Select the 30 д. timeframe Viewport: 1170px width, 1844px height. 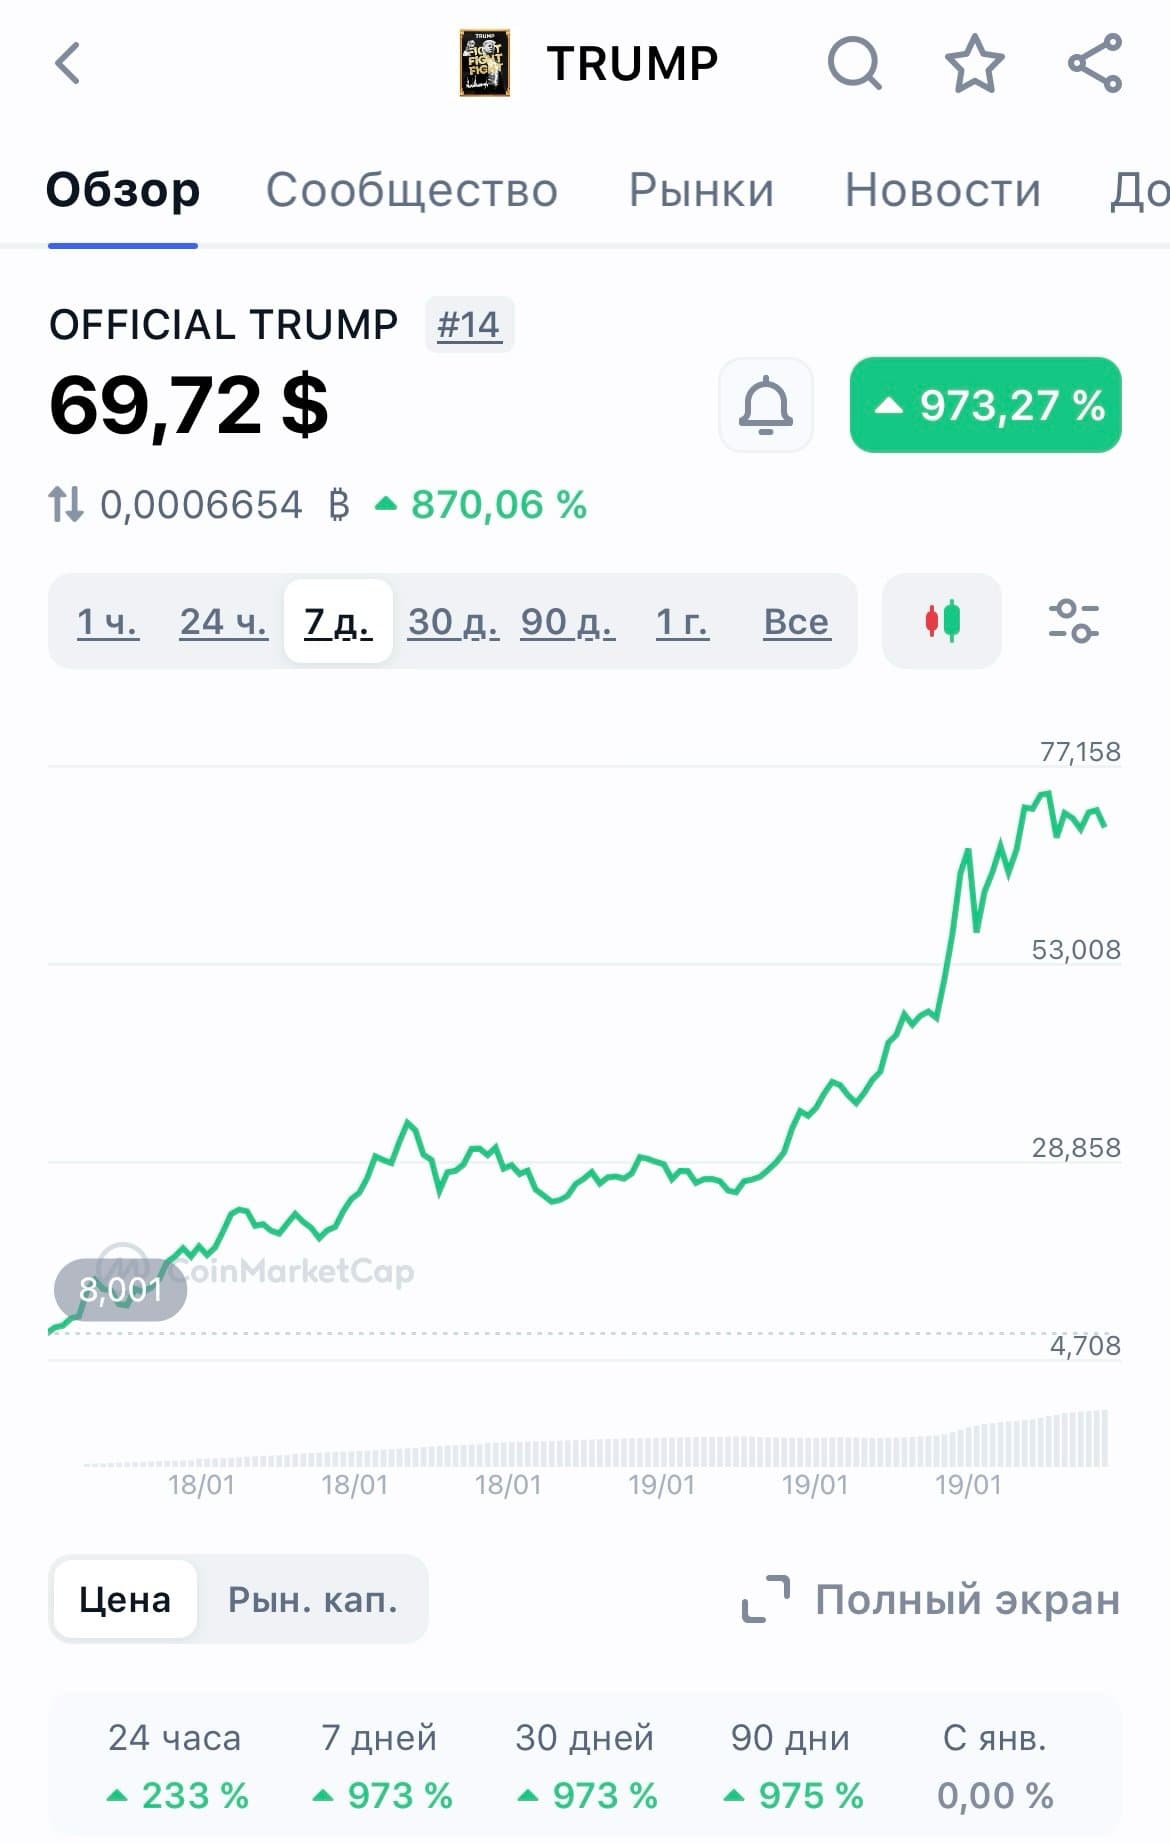point(453,622)
